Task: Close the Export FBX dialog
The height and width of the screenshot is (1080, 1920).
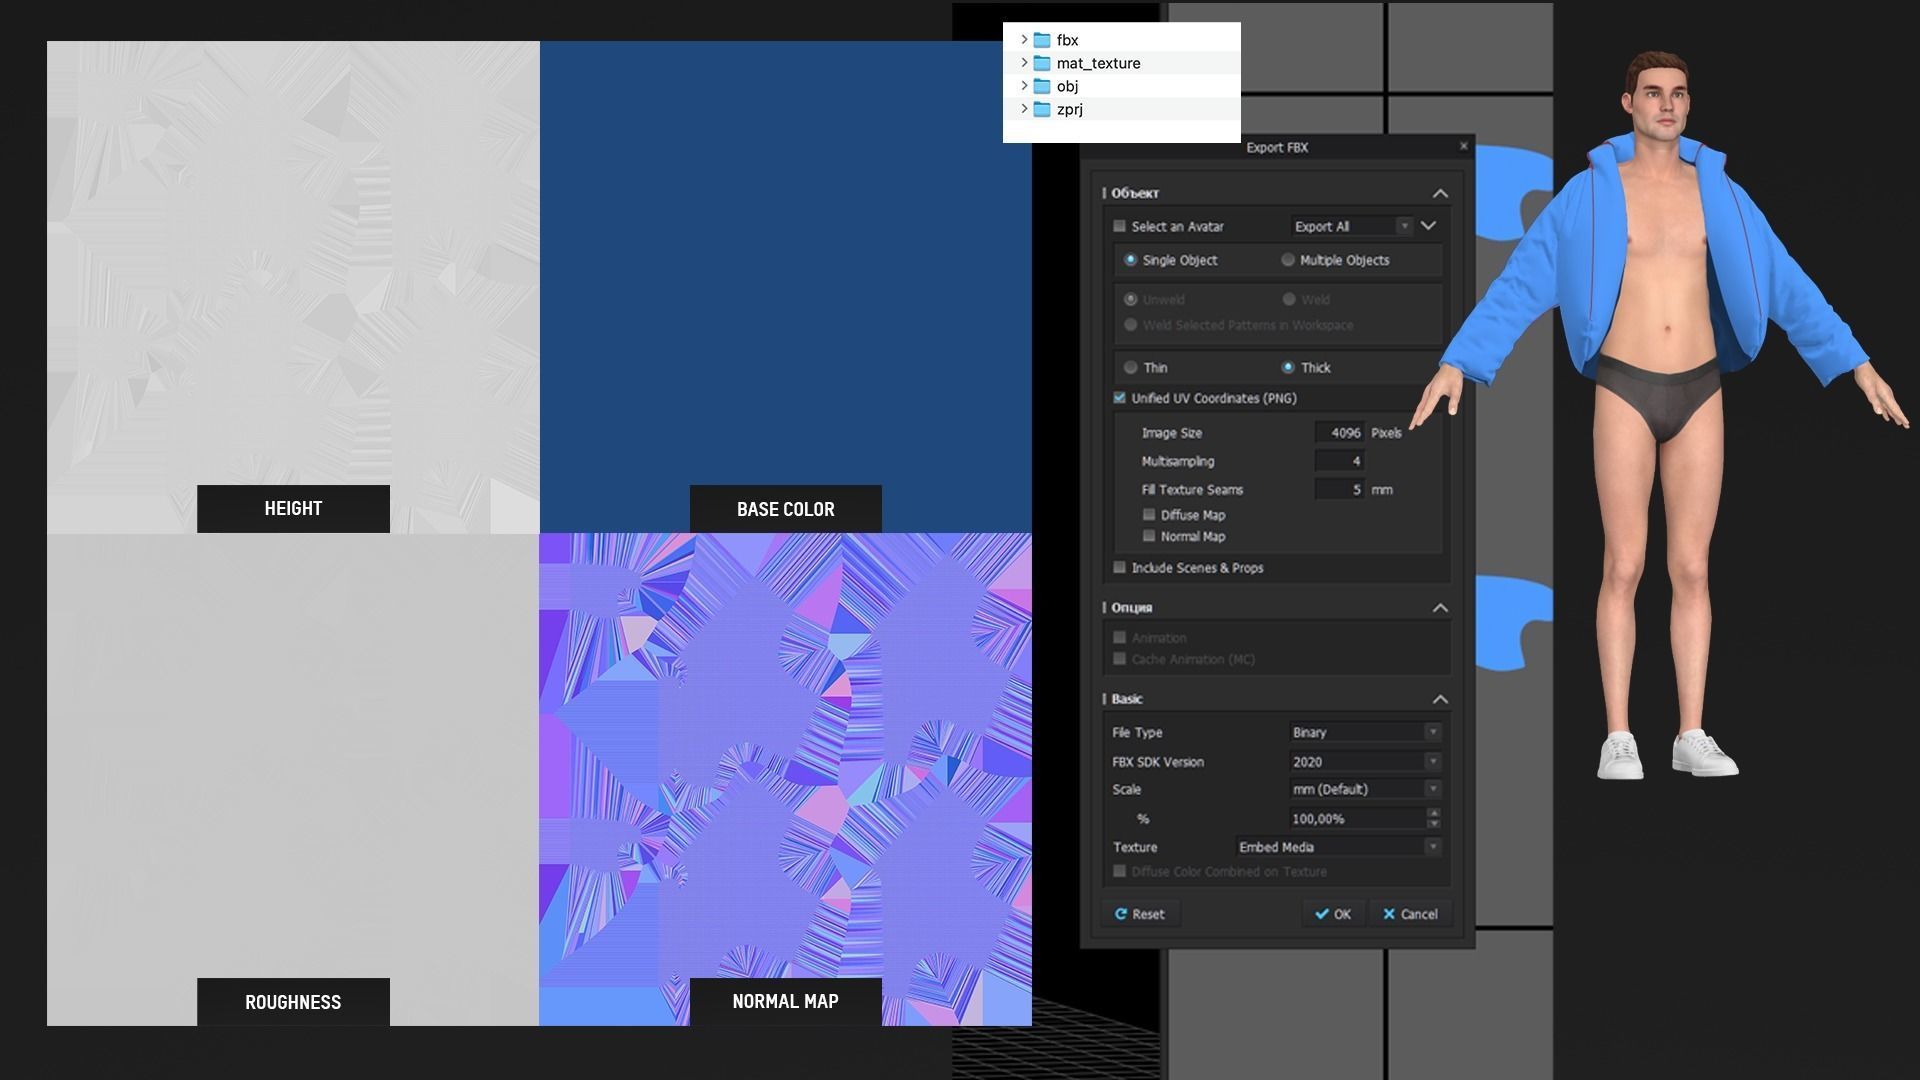Action: [1463, 146]
